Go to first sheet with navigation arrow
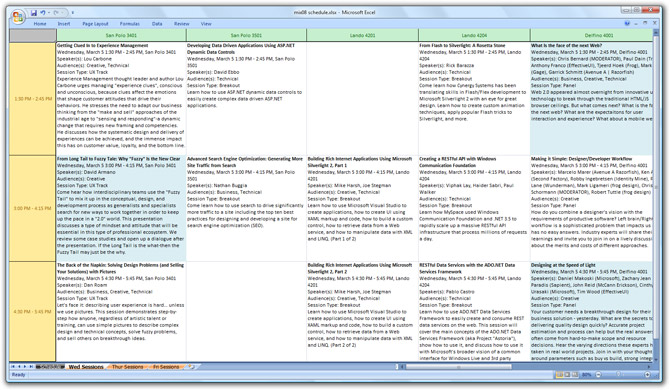The width and height of the screenshot is (670, 390). tap(13, 367)
